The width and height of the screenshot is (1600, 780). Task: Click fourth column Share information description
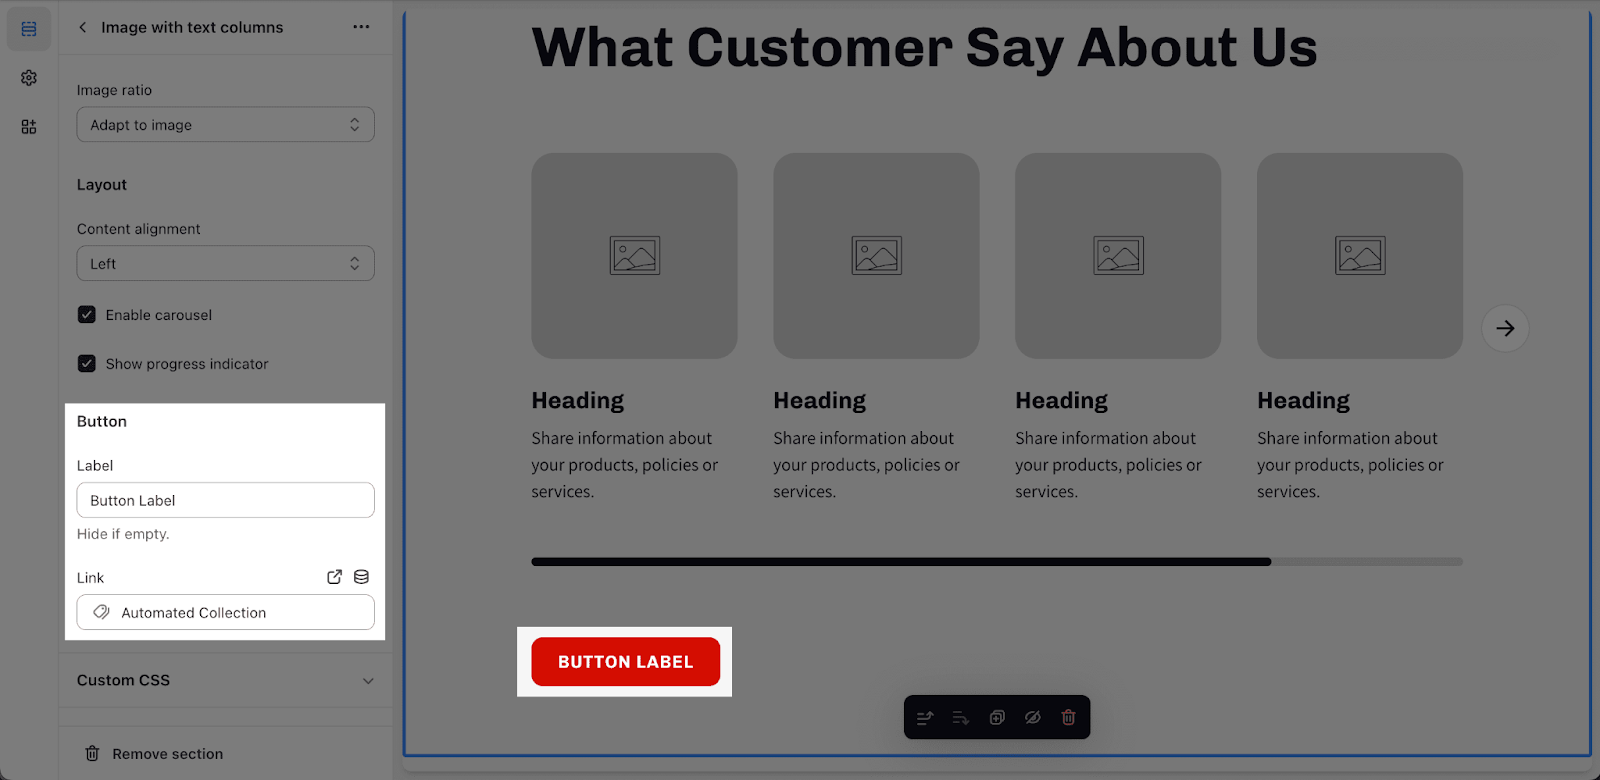click(x=1351, y=465)
